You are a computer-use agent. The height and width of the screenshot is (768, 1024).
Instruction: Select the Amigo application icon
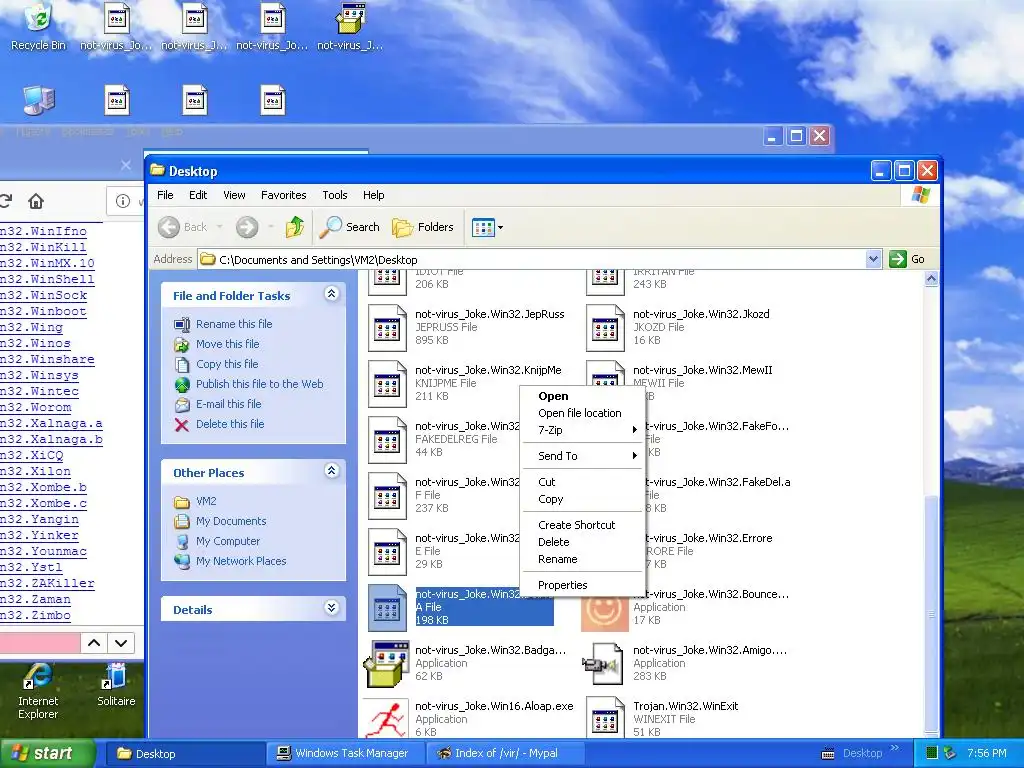pos(603,664)
